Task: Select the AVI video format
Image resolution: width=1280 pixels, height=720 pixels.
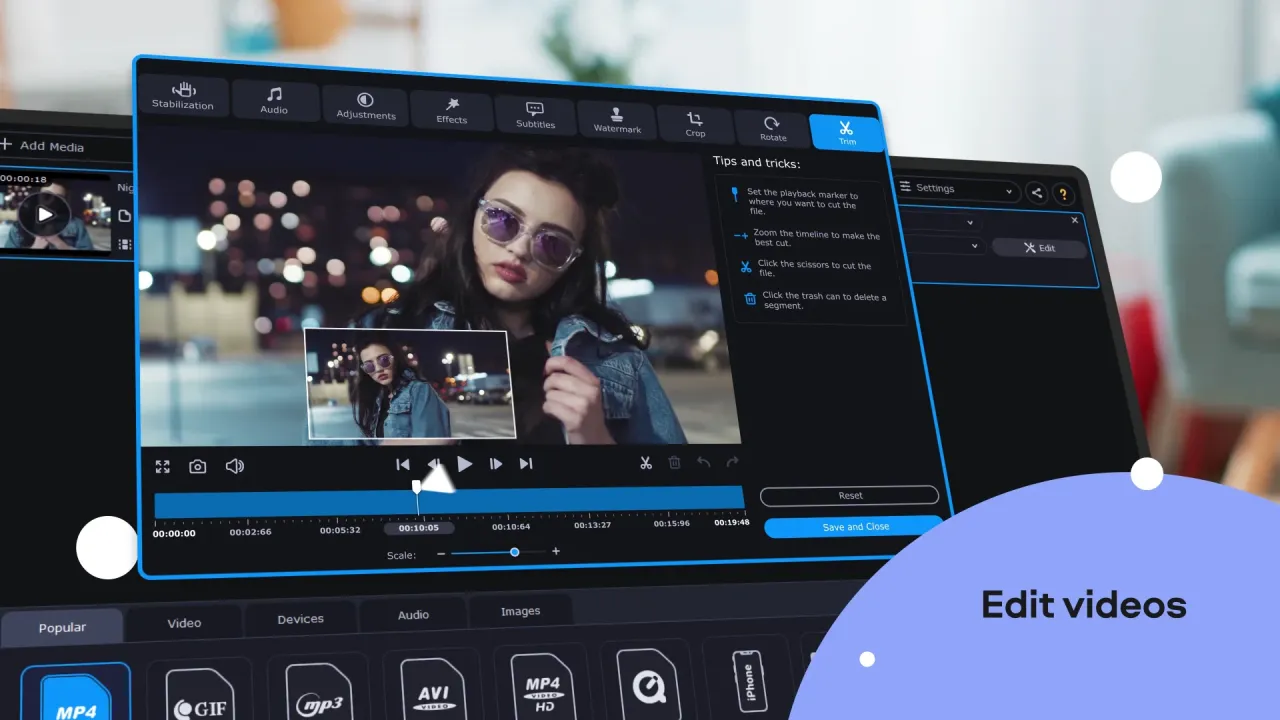Action: (433, 683)
